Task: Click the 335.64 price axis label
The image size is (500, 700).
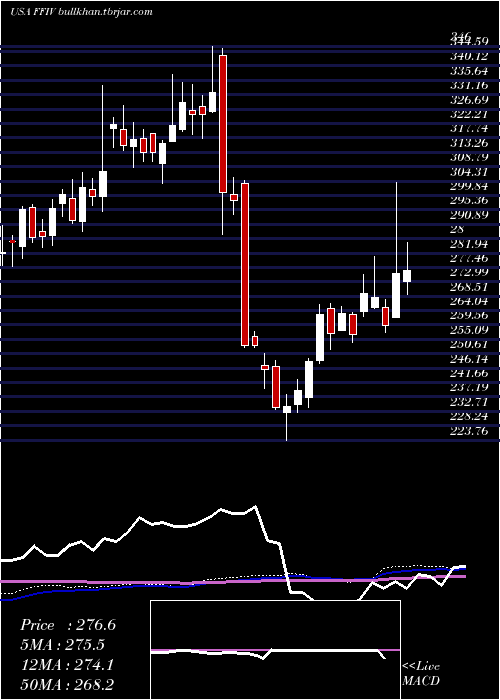Action: [469, 71]
